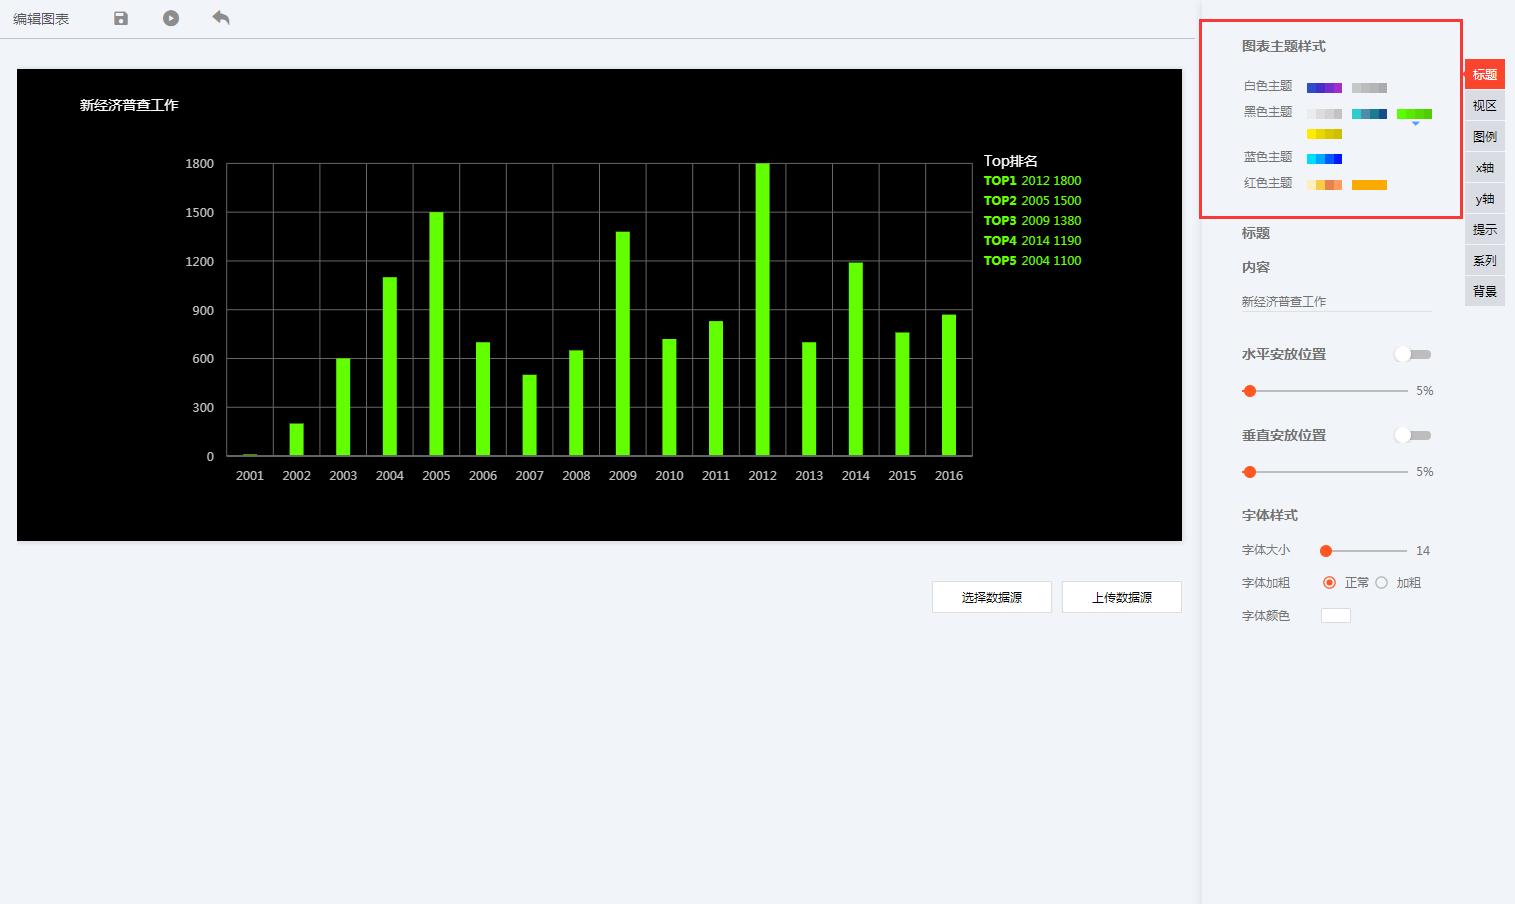Screen dimensions: 1515x904
Task: Click the title content input 新经济普查工作
Action: click(x=1336, y=301)
